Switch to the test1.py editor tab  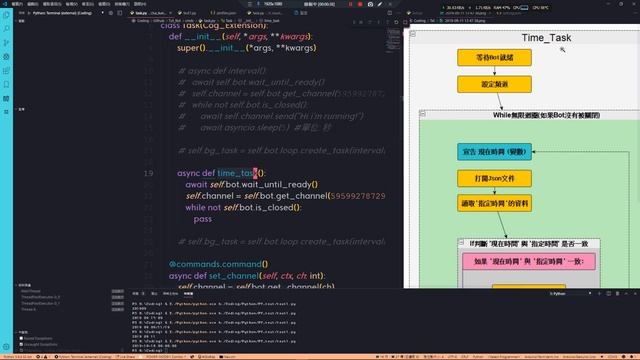(188, 13)
